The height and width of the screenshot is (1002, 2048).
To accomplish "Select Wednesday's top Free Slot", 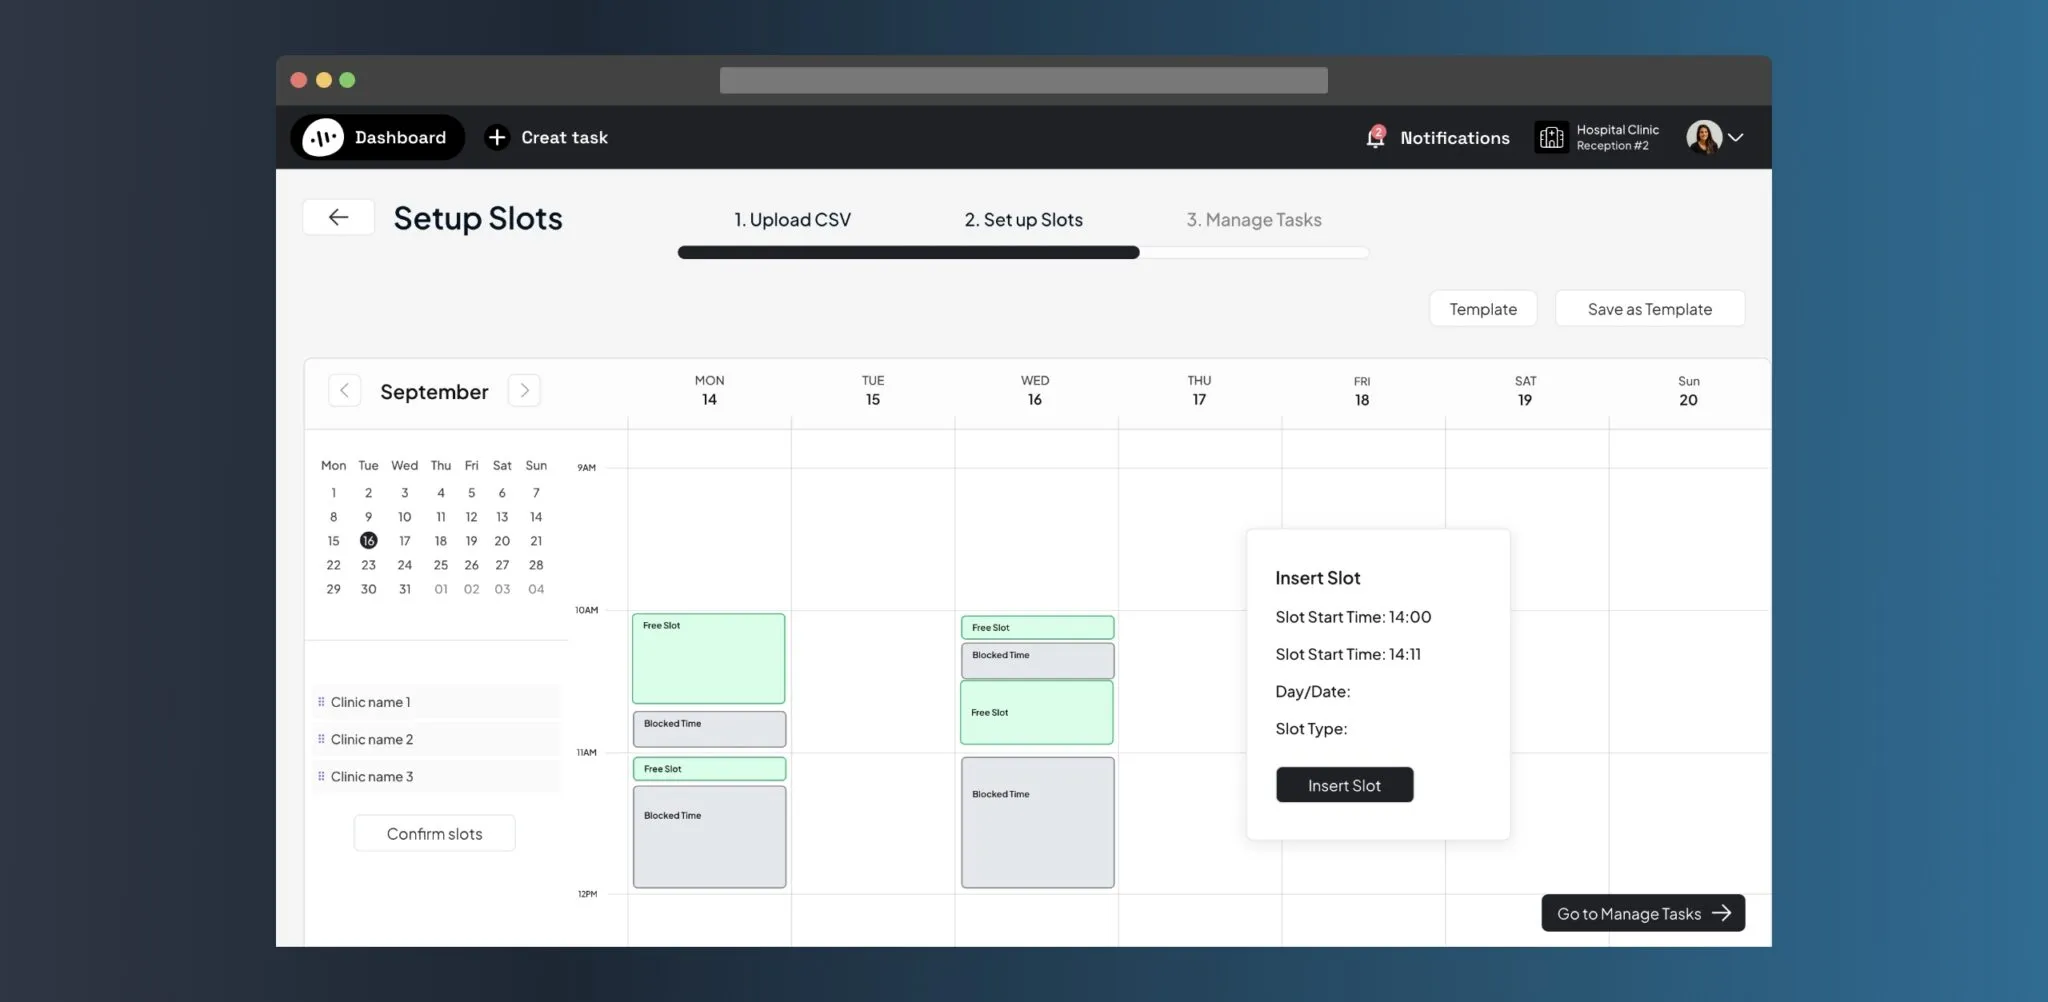I will [x=1037, y=627].
